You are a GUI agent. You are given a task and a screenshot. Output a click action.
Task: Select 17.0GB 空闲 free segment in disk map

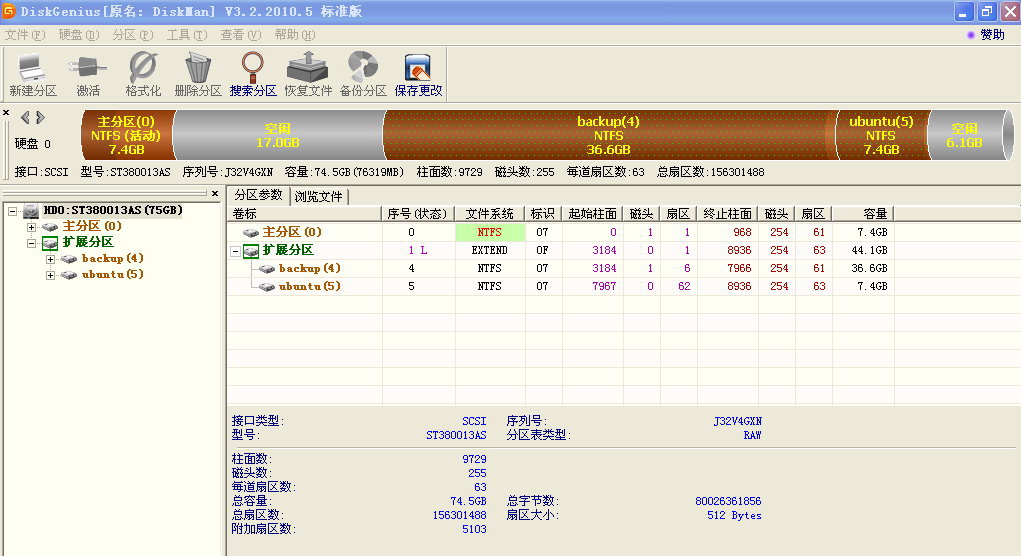278,135
